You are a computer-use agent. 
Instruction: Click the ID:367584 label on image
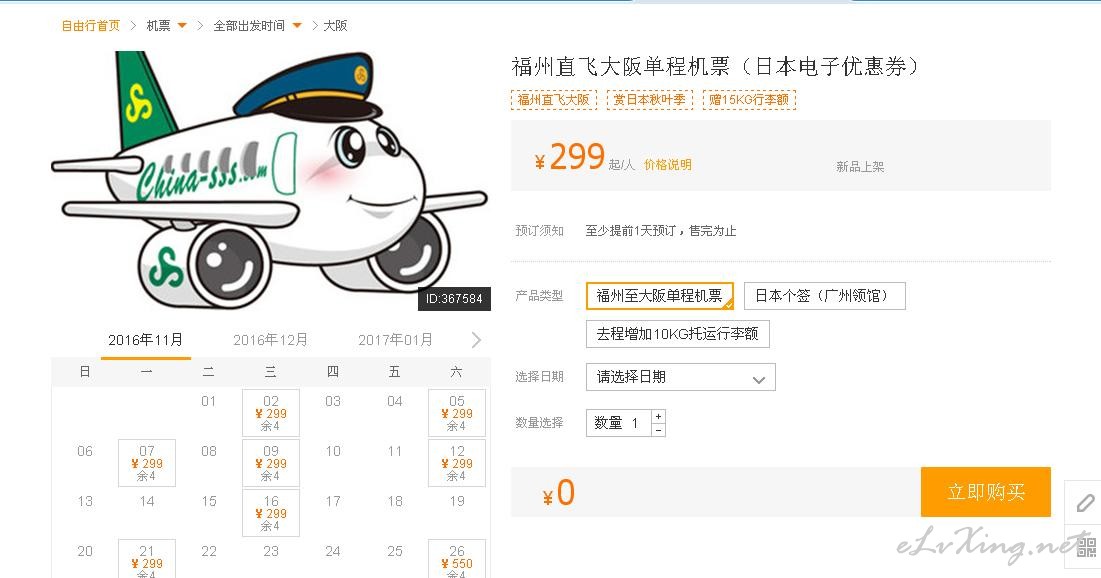[x=454, y=298]
